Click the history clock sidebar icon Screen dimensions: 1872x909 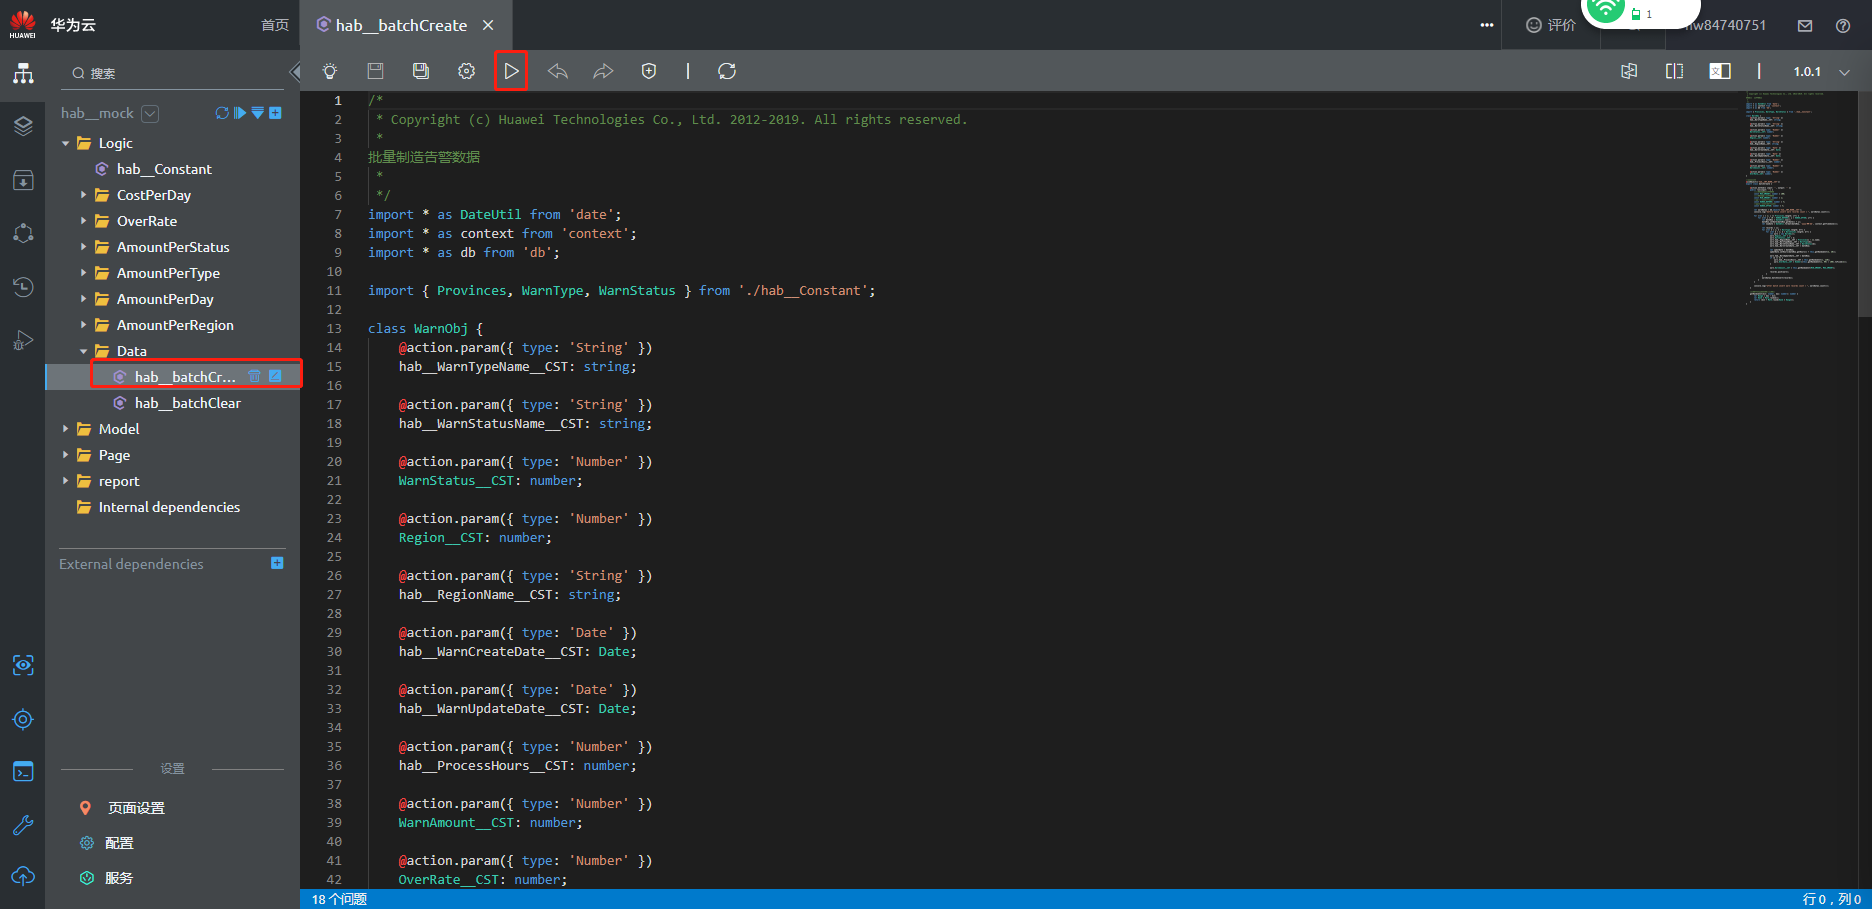pos(23,287)
